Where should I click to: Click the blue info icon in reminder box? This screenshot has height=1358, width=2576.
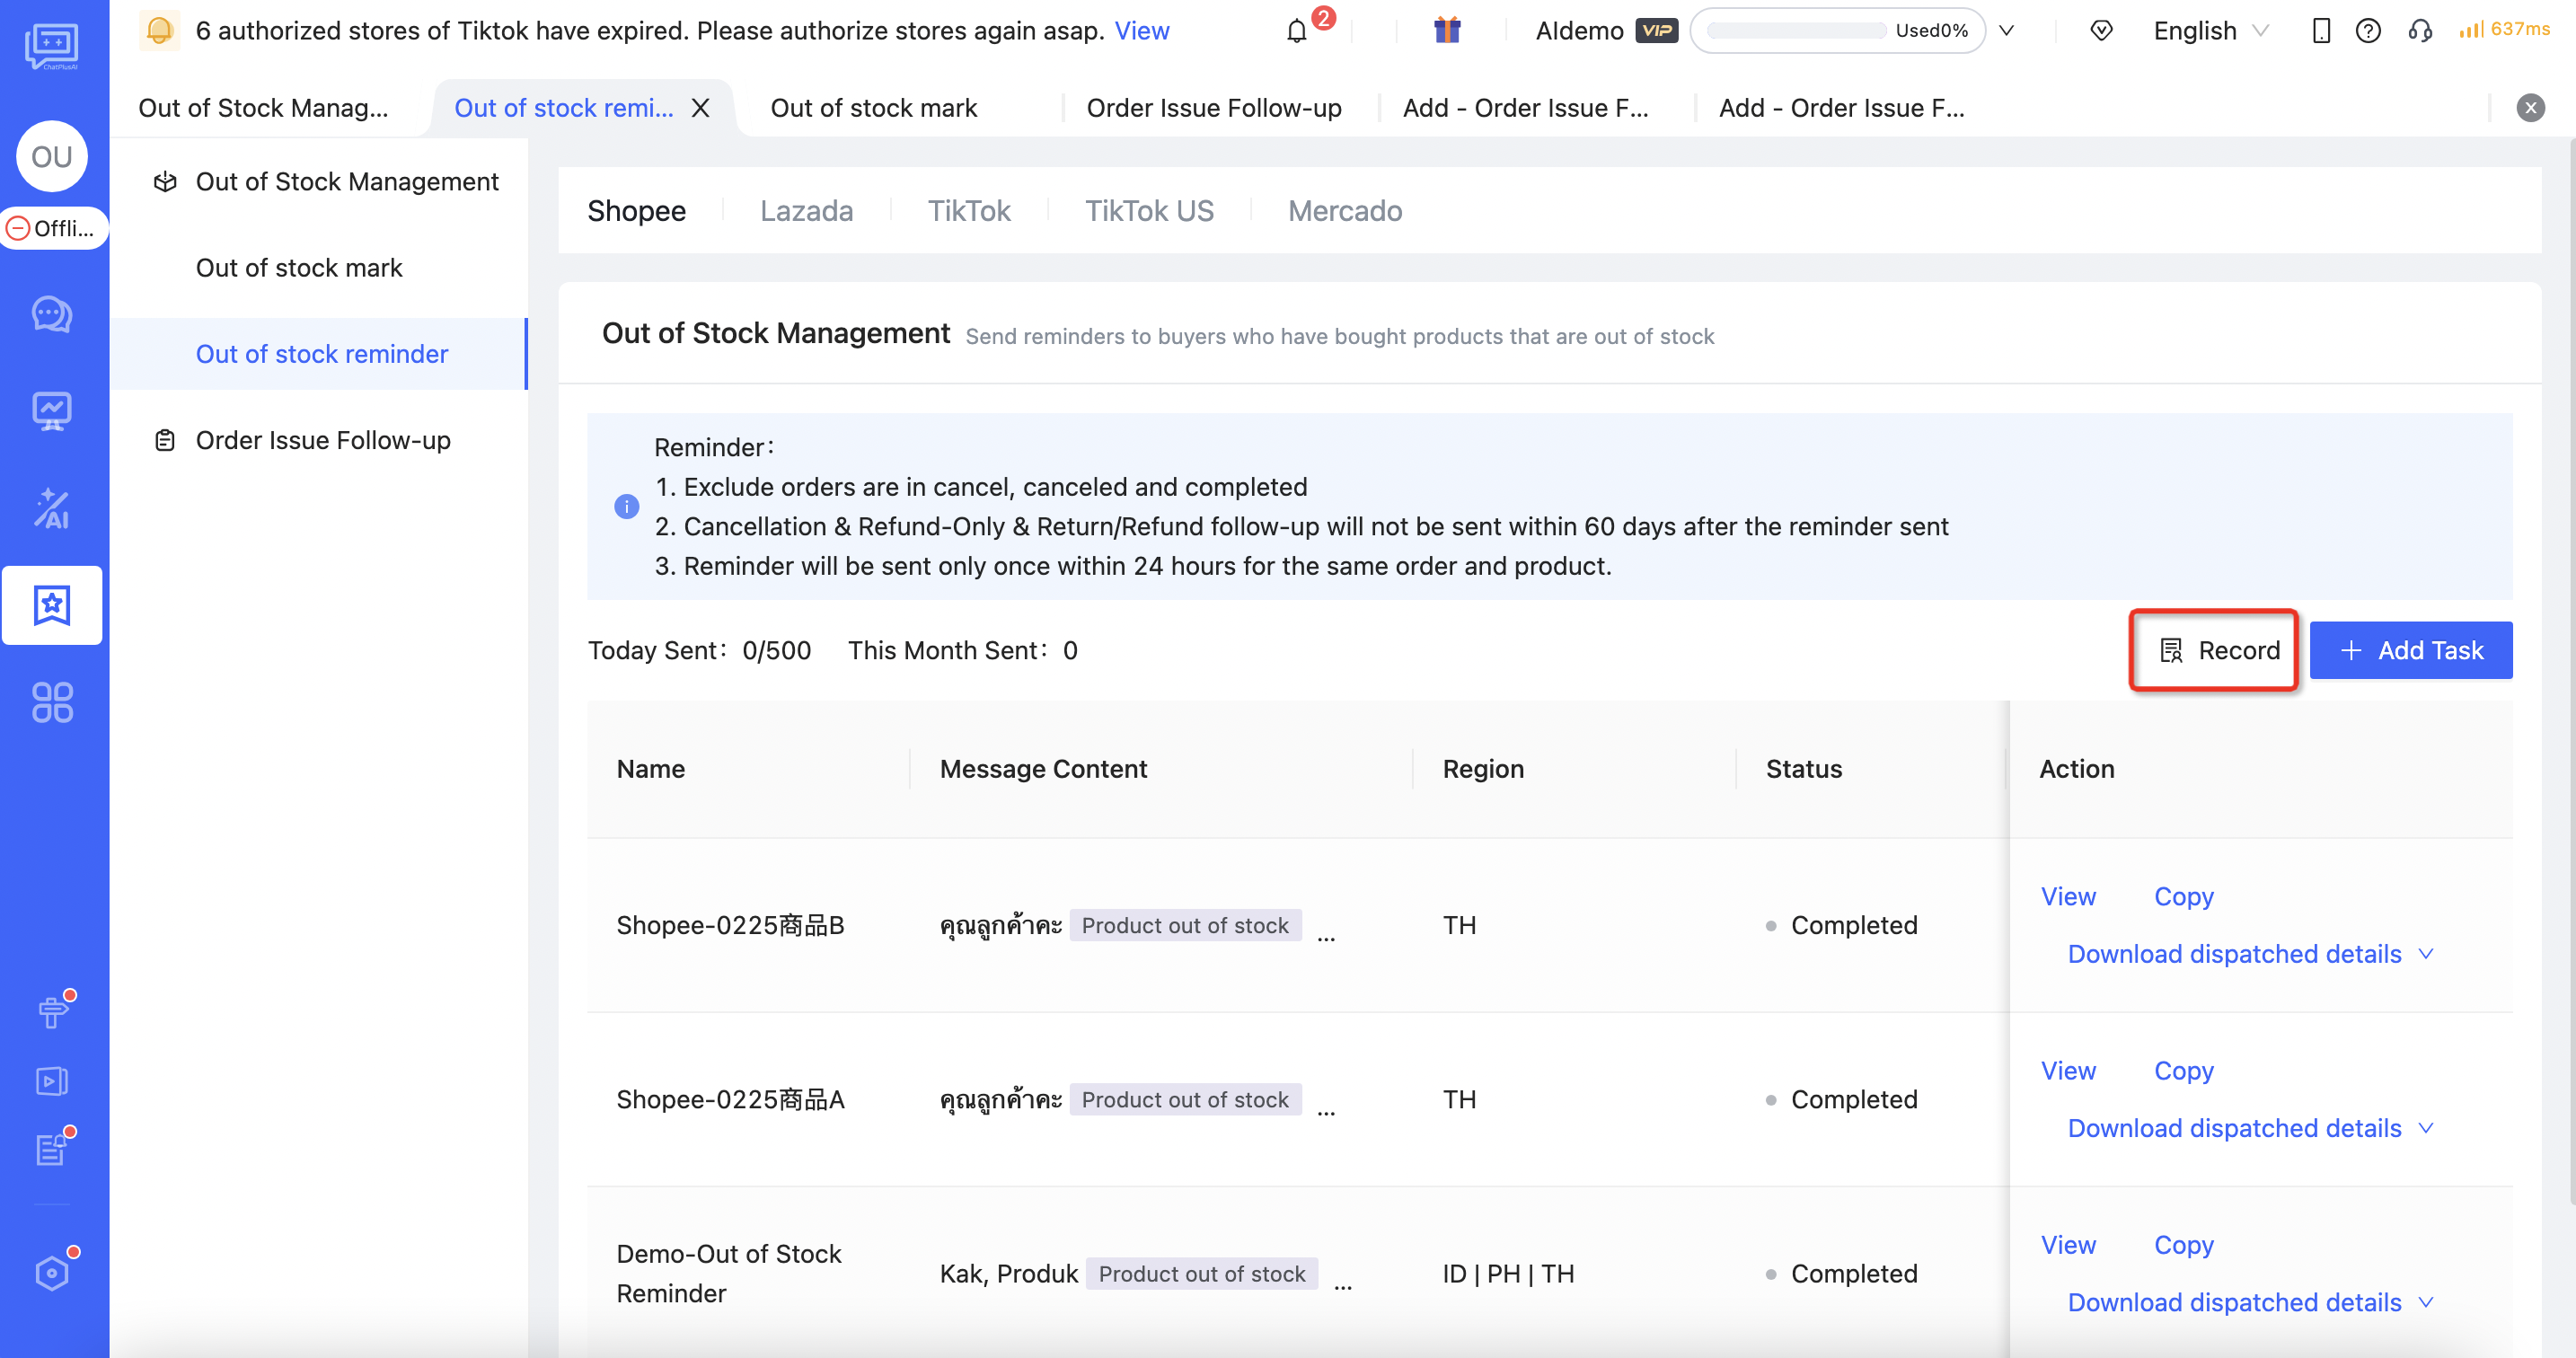tap(626, 507)
